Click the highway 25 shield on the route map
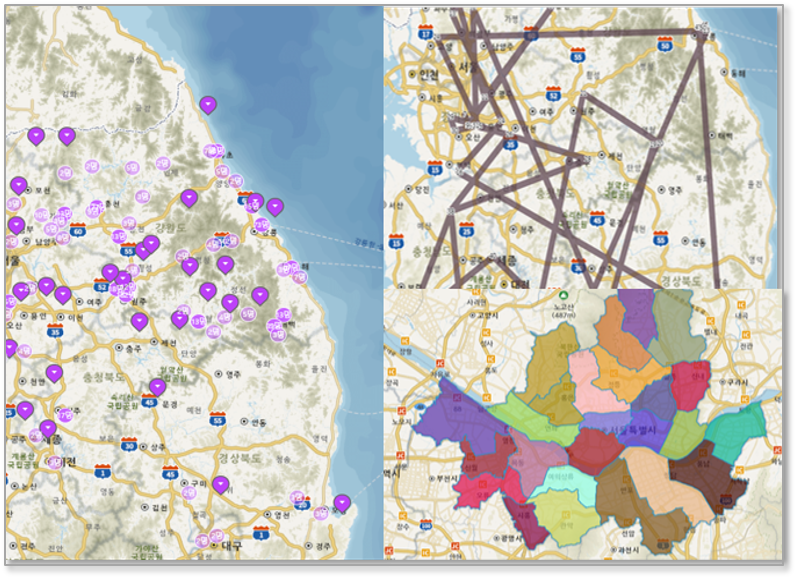 (466, 231)
